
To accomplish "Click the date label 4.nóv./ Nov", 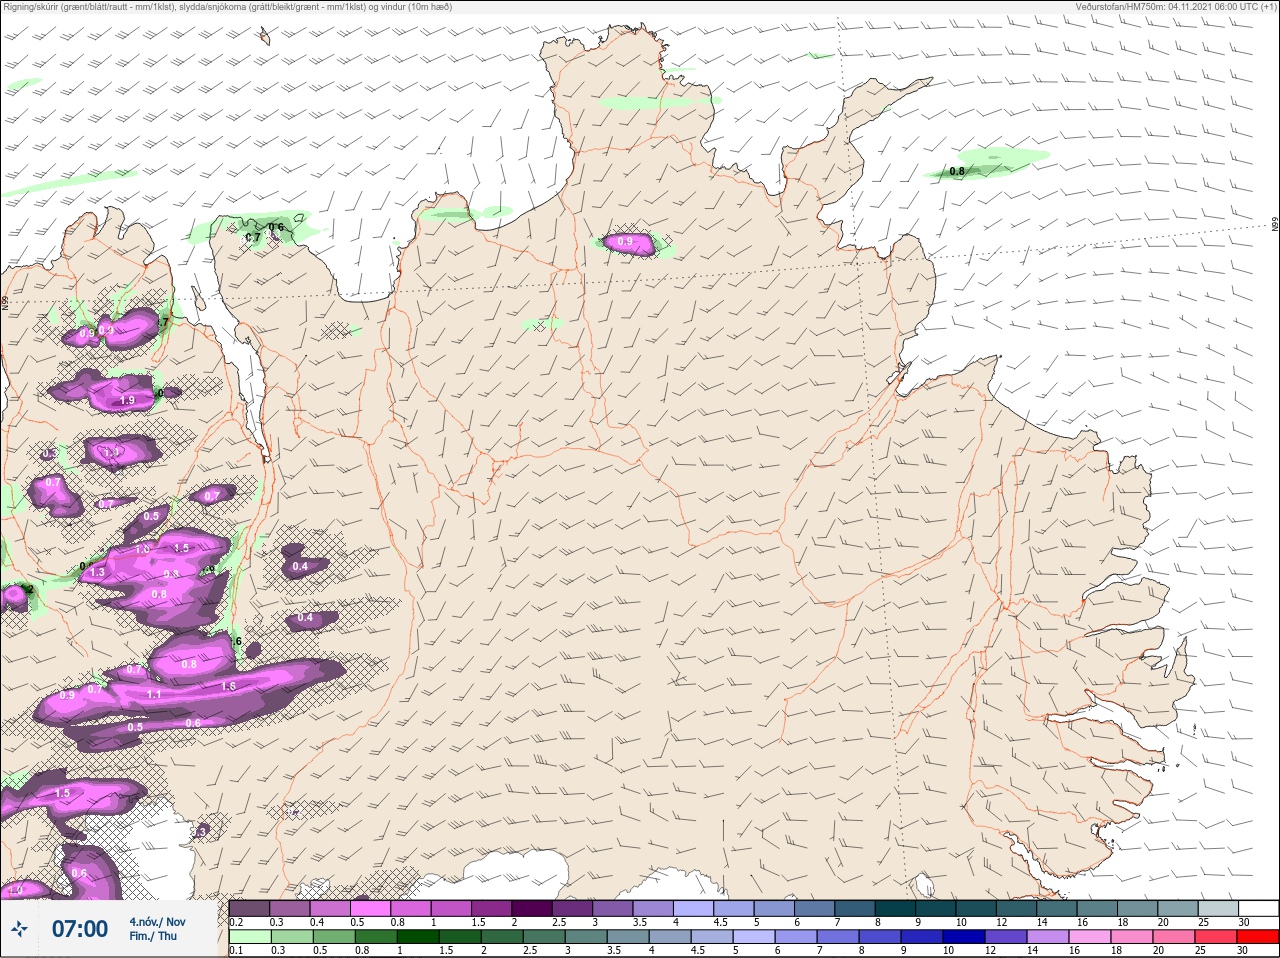I will (157, 921).
